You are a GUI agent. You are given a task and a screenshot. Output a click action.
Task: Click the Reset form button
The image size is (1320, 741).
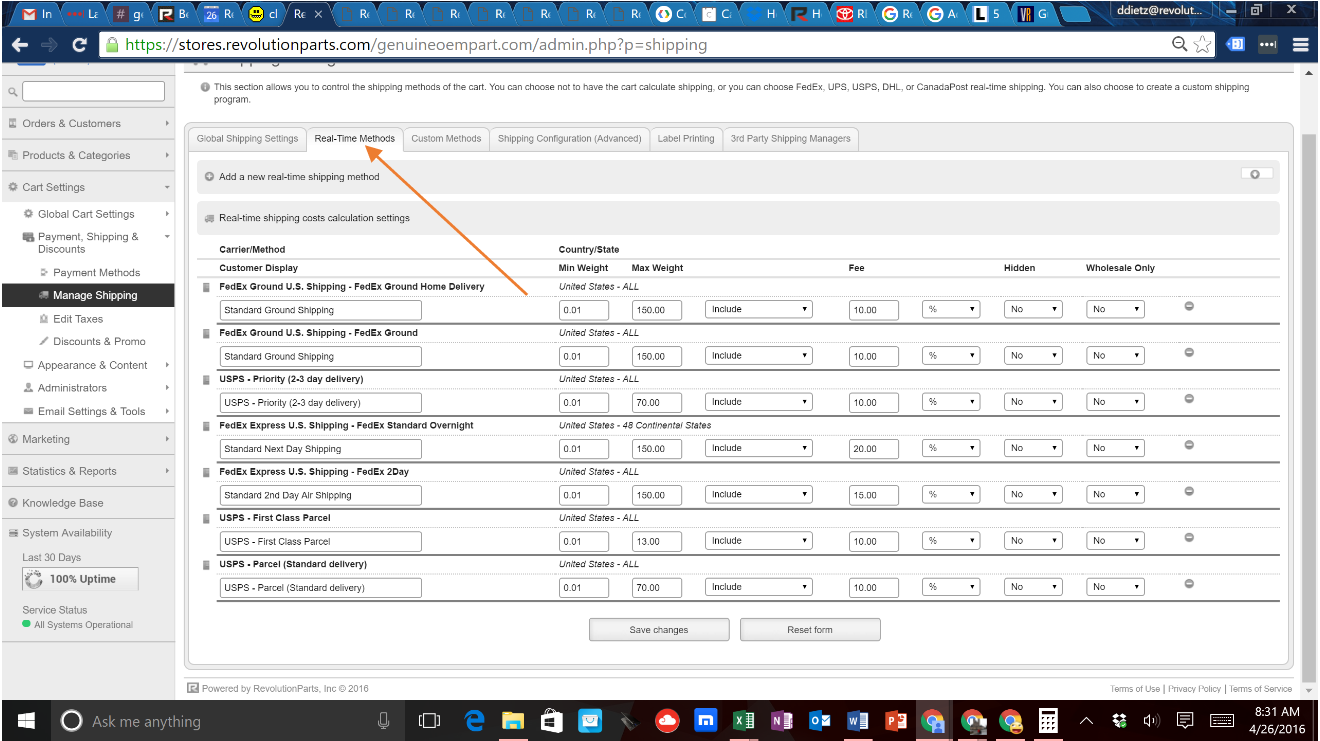(810, 630)
